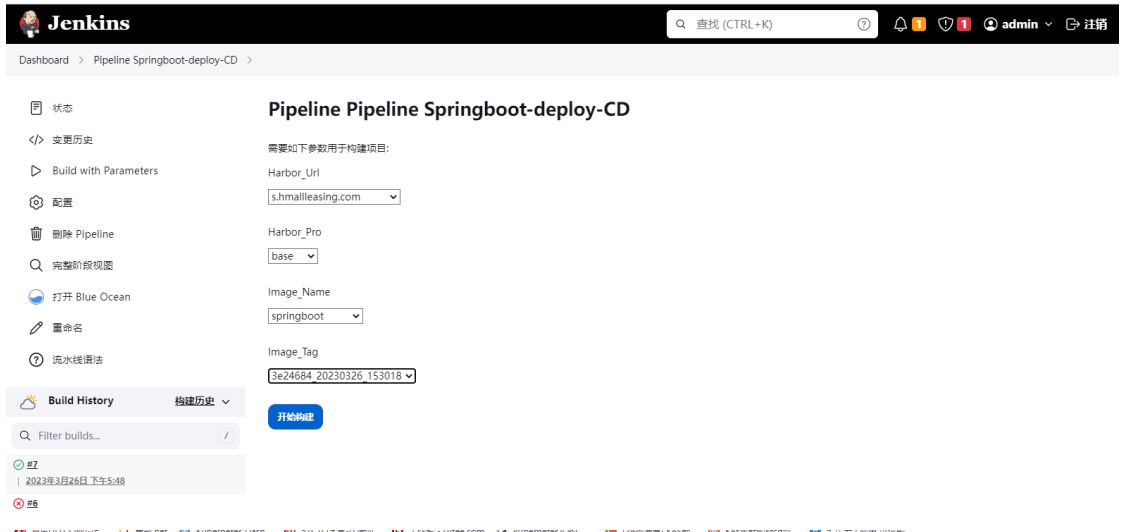Image resolution: width=1125 pixels, height=532 pixels.
Task: Expand the admin user menu
Action: pos(1018,24)
